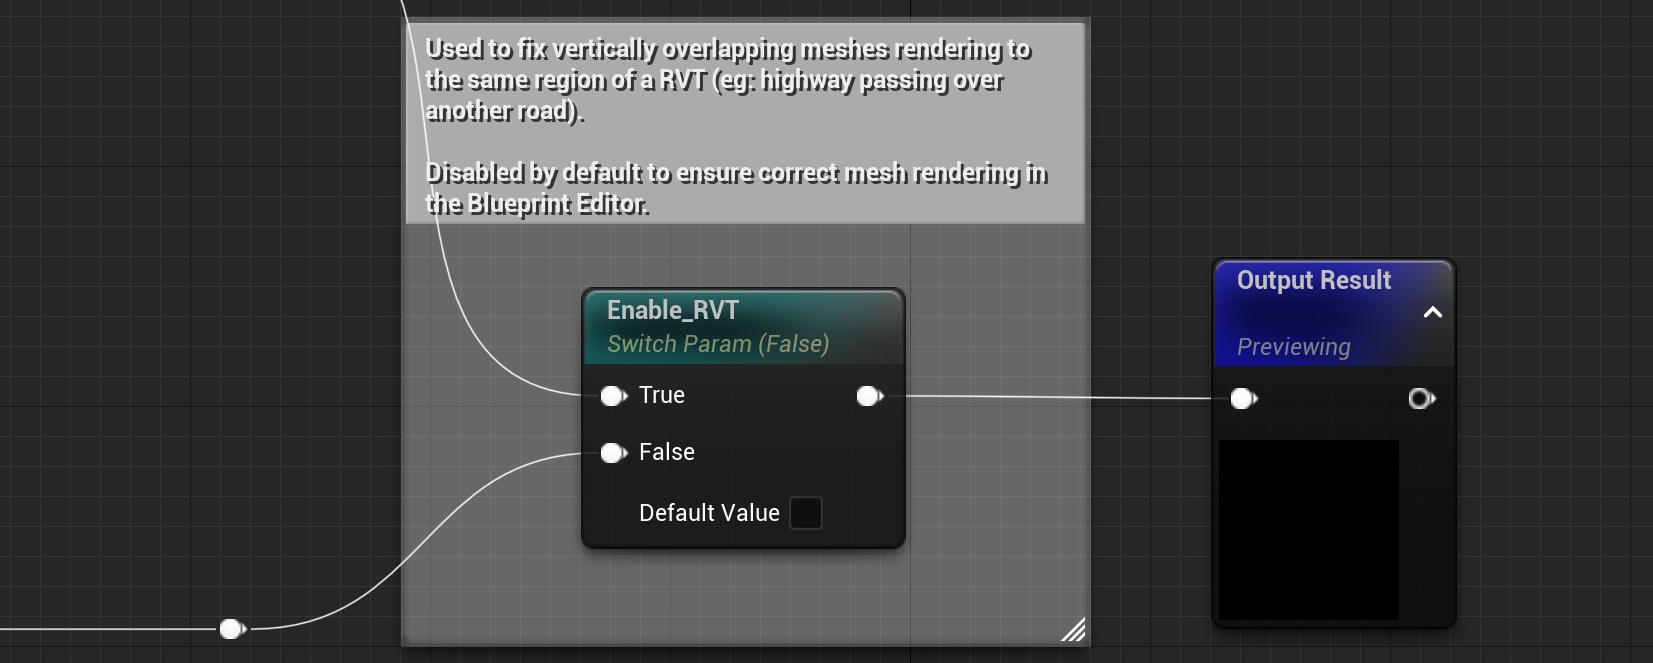
Task: Click the Default Value label
Action: (x=709, y=513)
